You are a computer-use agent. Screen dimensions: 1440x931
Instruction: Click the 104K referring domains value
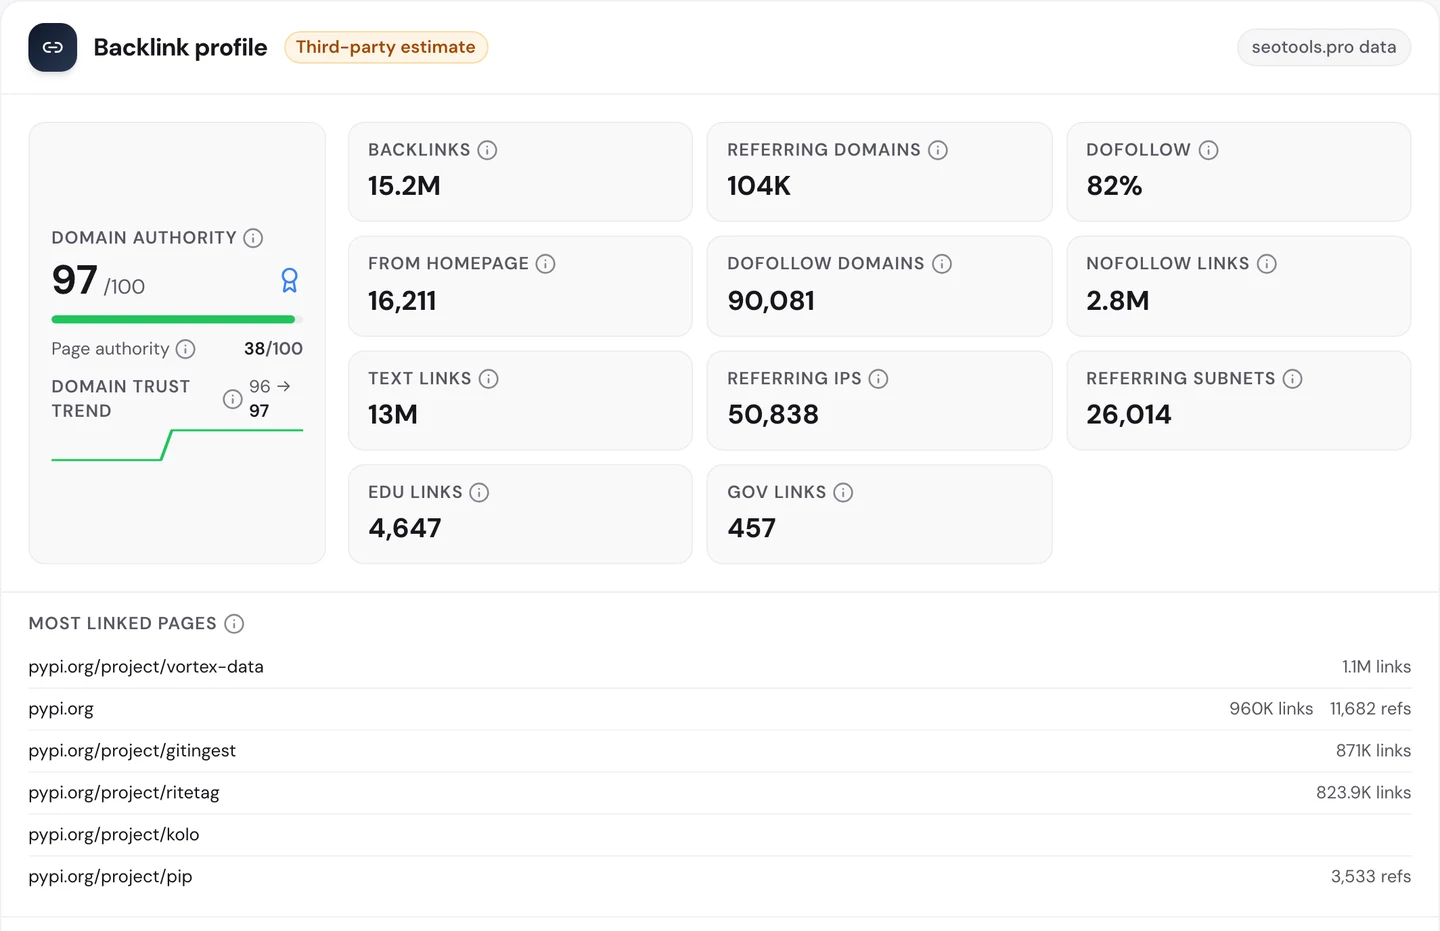pos(759,186)
